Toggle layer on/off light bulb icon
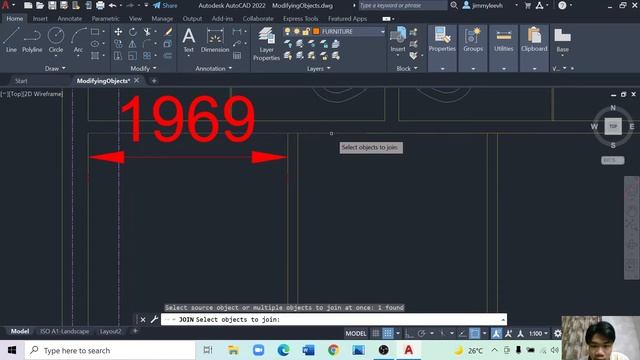The width and height of the screenshot is (640, 360). tap(287, 31)
